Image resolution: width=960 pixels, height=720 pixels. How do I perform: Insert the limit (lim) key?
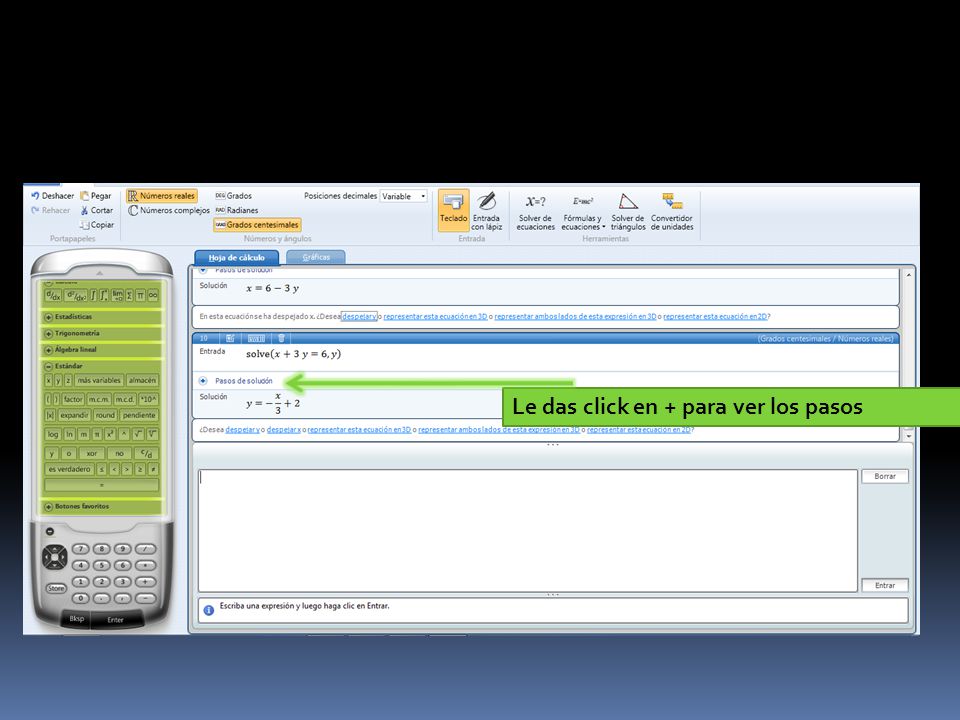click(118, 296)
